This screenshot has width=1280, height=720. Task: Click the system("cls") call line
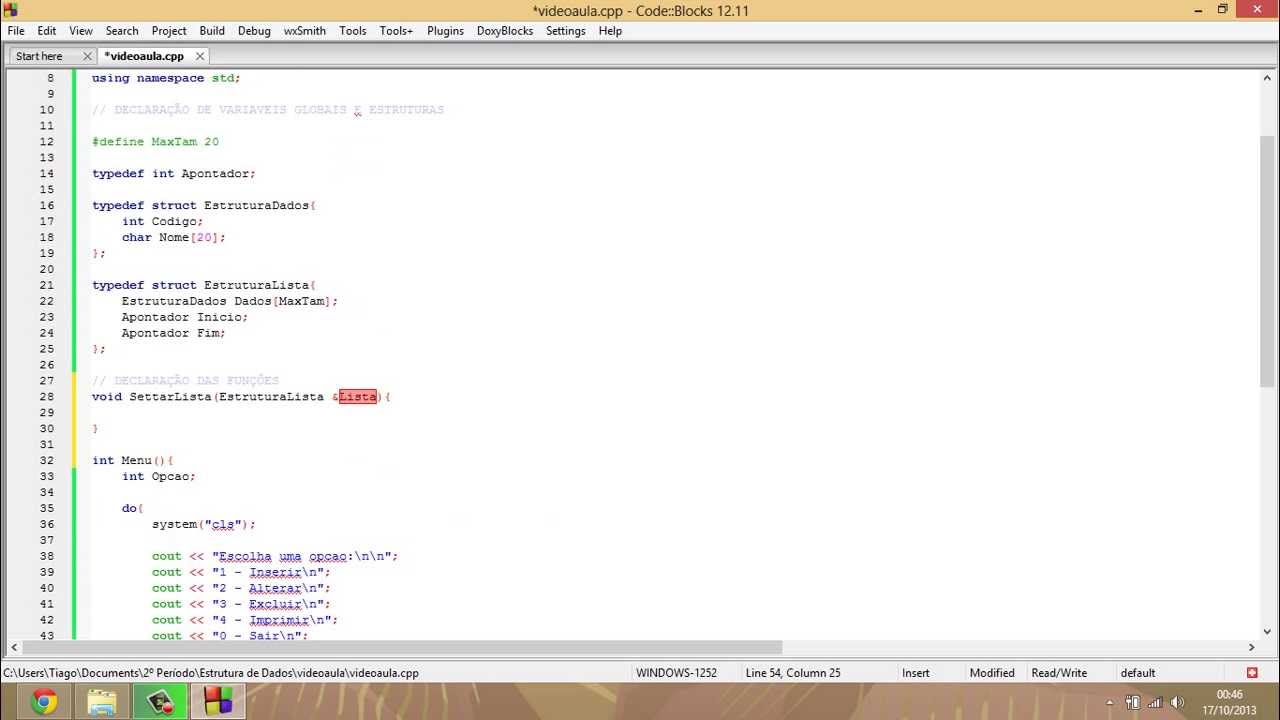(204, 524)
